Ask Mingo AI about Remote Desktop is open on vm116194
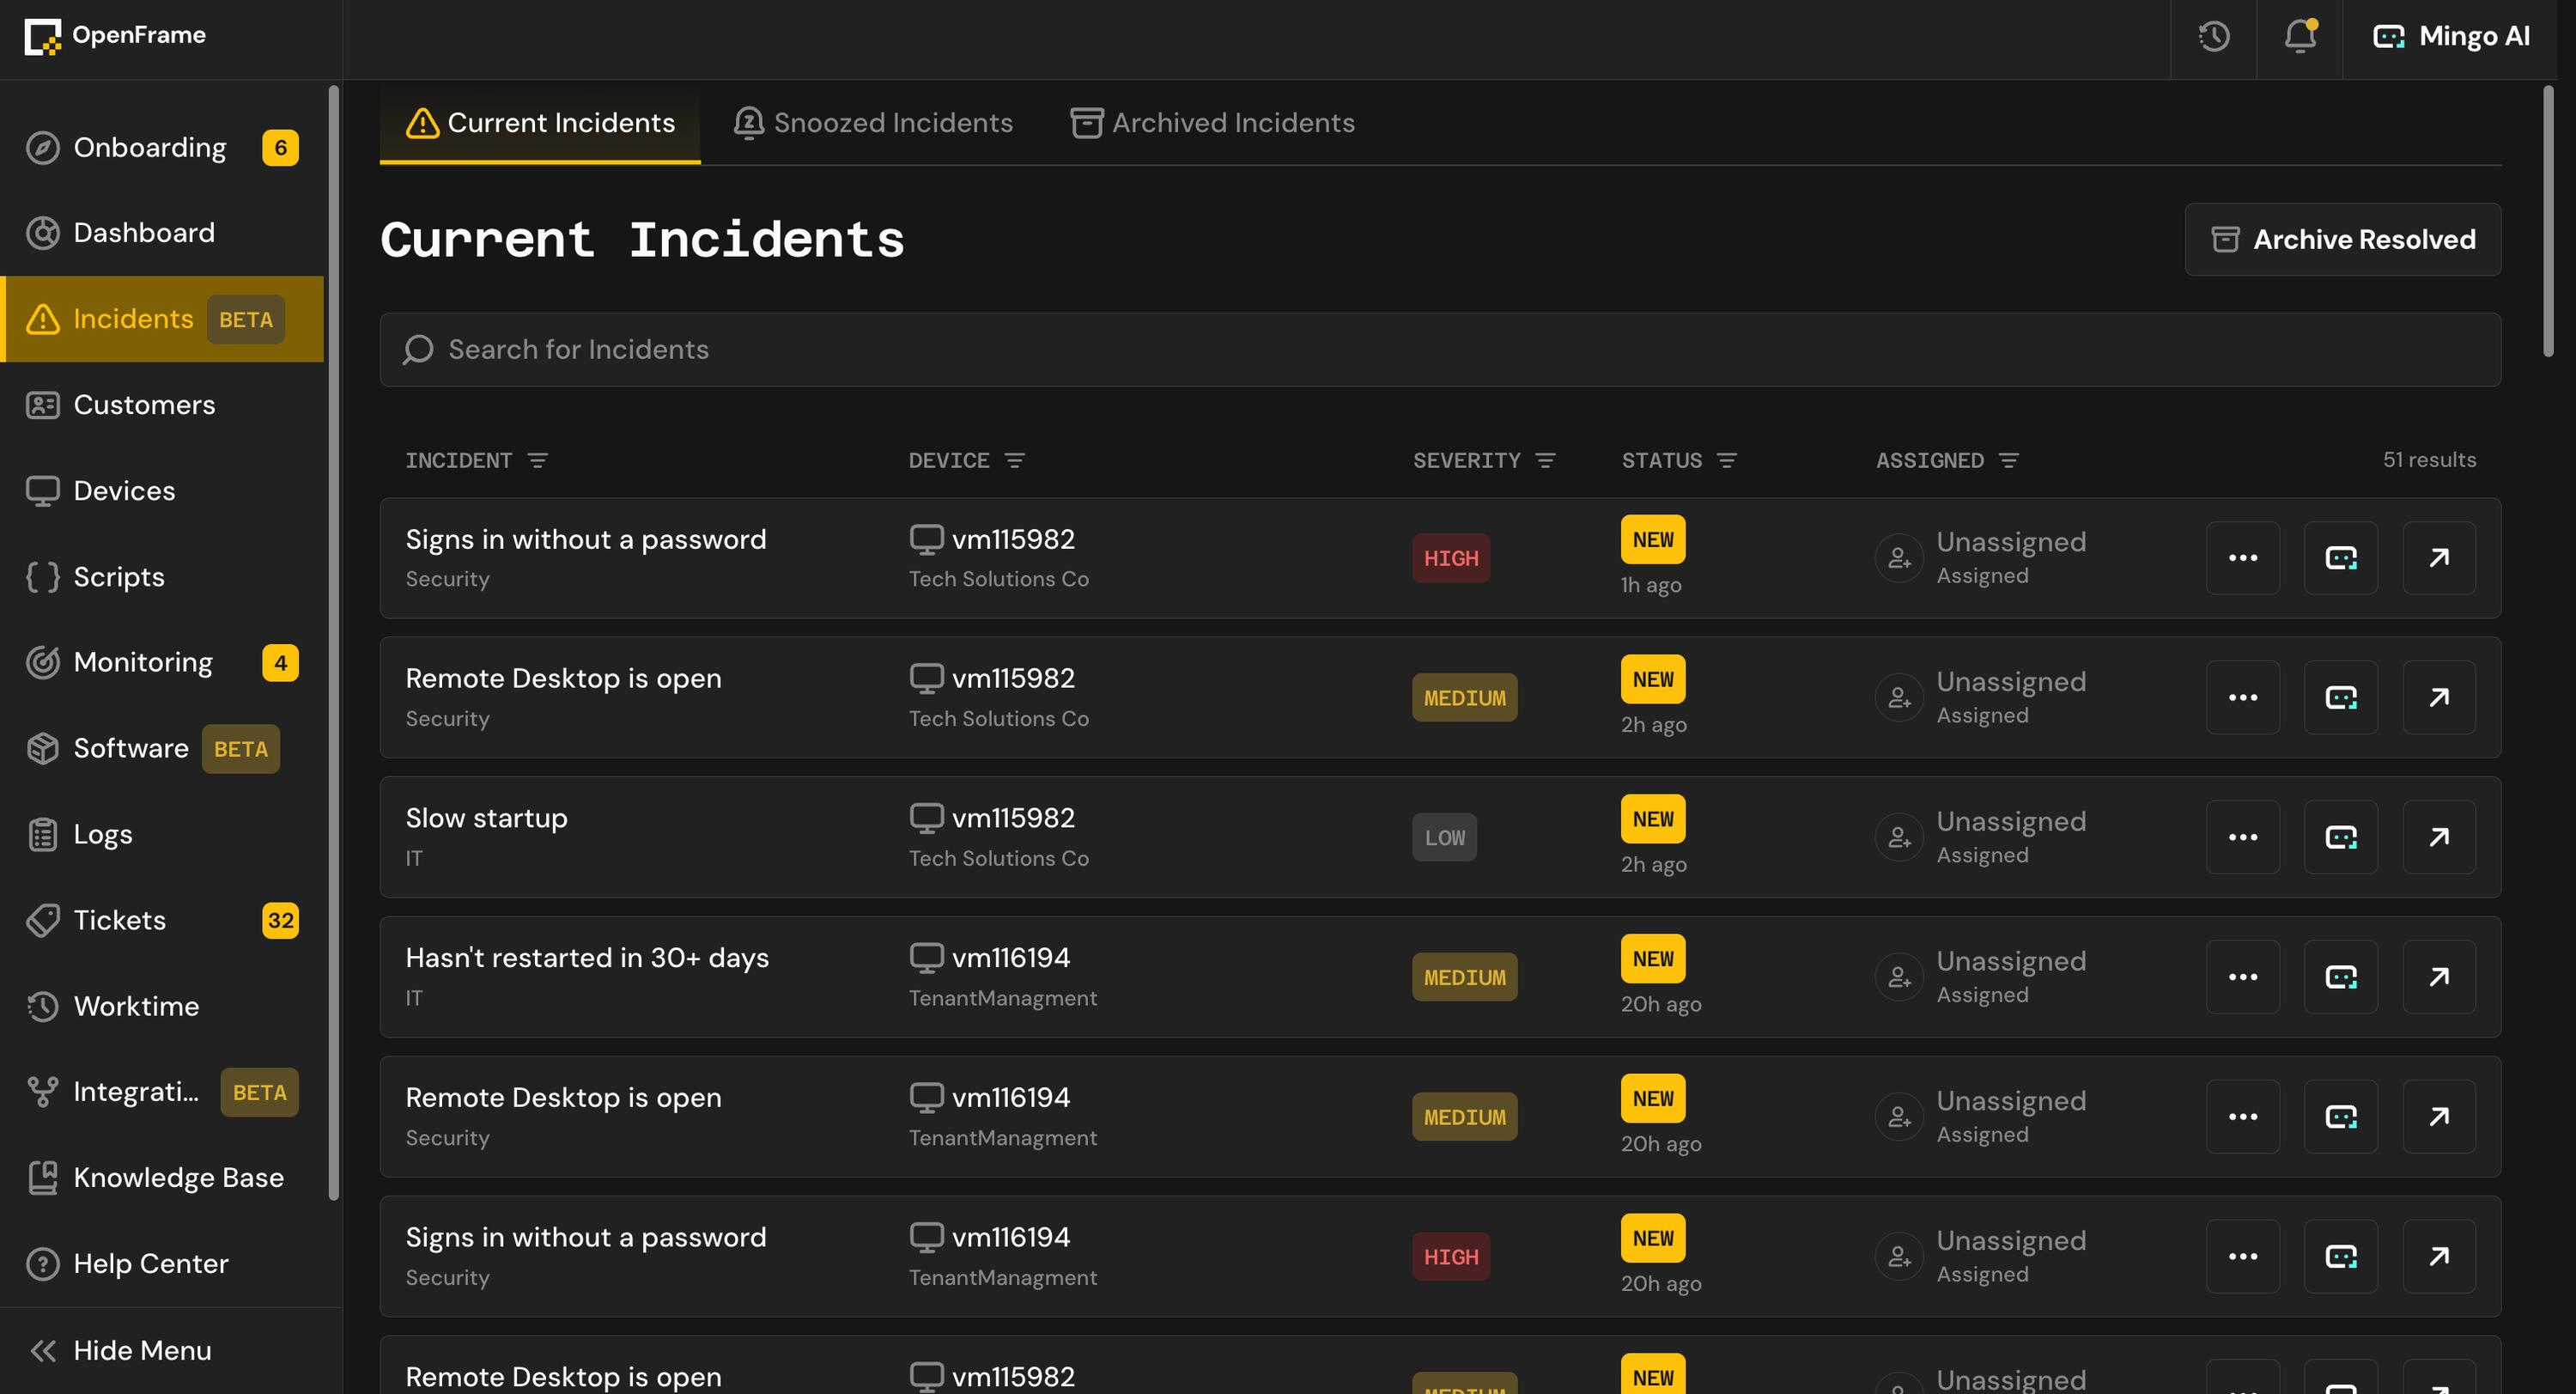 click(2340, 1117)
